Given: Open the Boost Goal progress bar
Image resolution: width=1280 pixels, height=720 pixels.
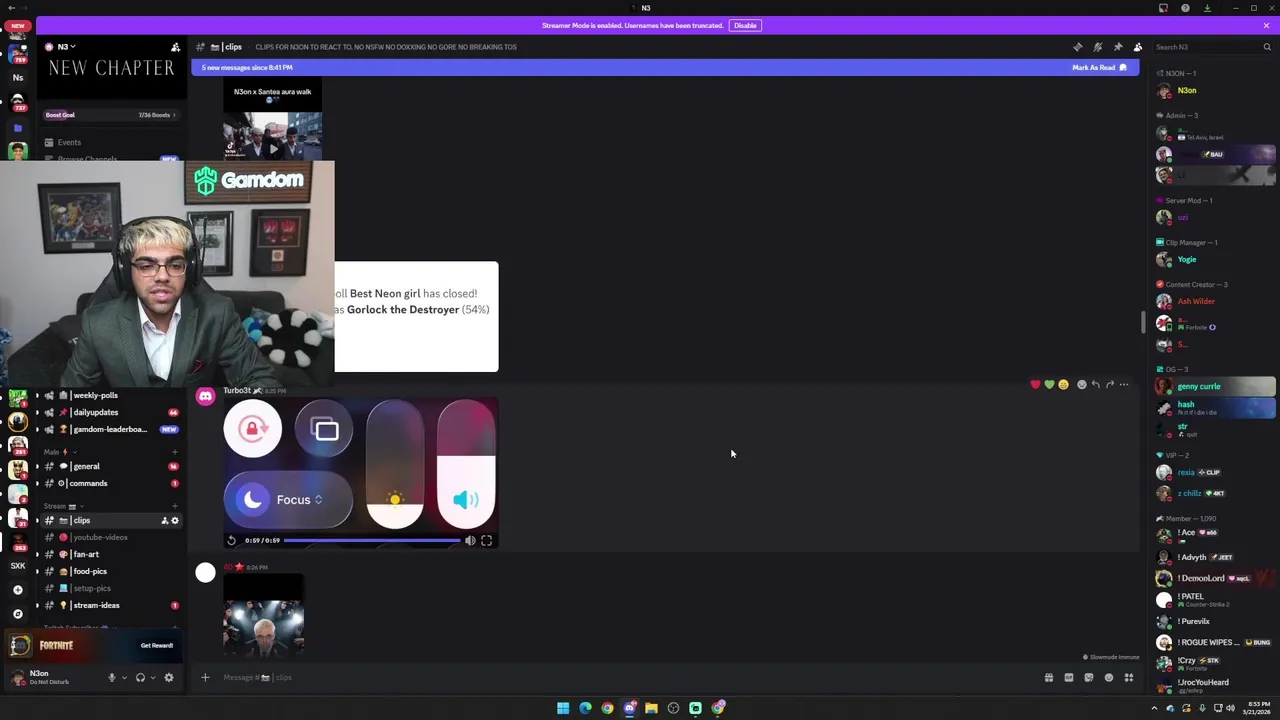Looking at the screenshot, I should pos(110,115).
